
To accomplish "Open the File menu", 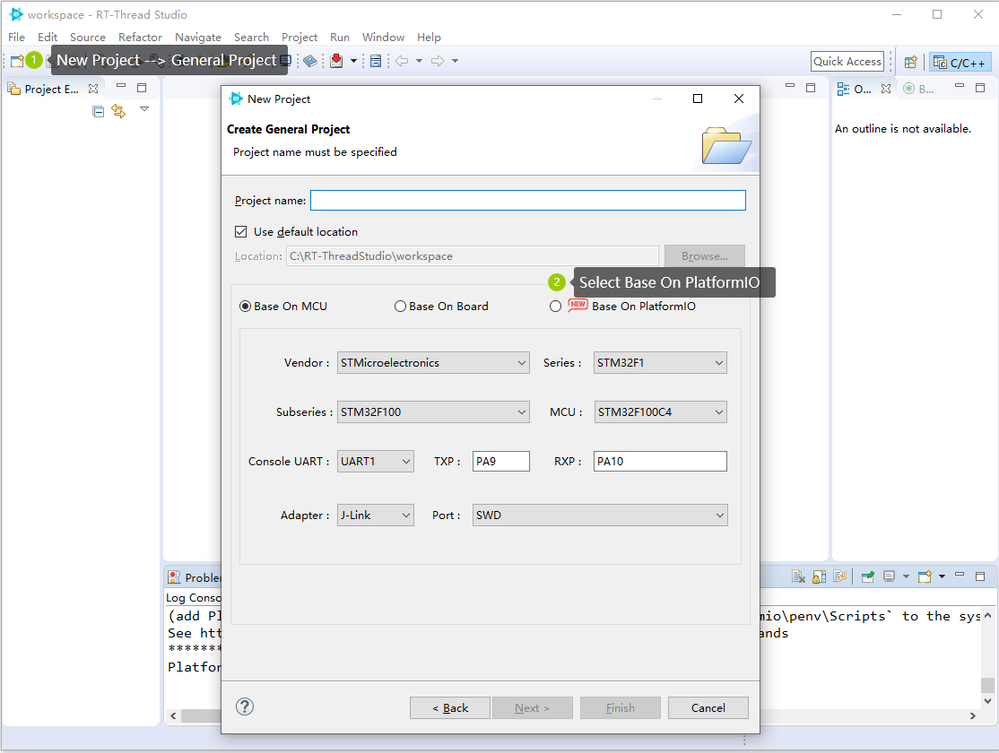I will click(x=17, y=37).
